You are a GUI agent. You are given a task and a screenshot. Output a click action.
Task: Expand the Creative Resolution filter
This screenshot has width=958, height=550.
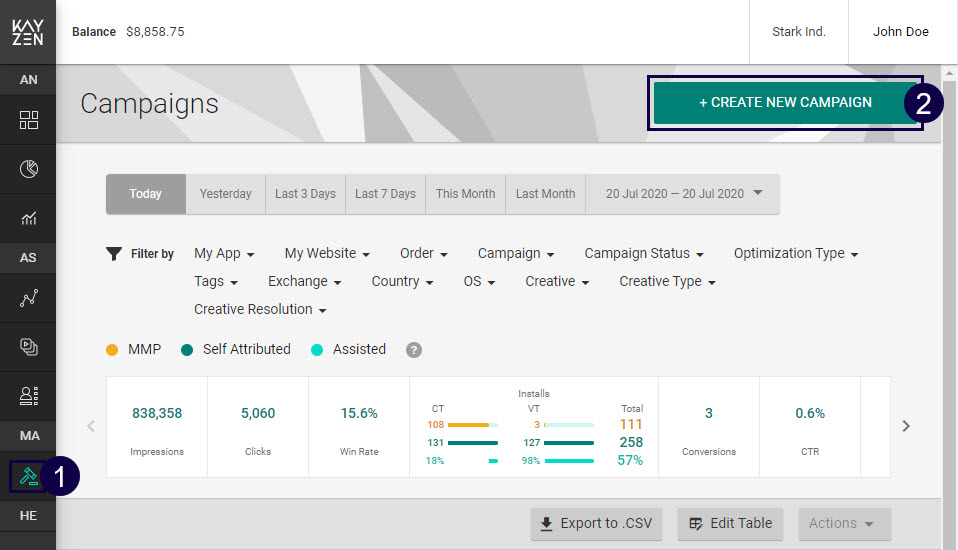[260, 310]
